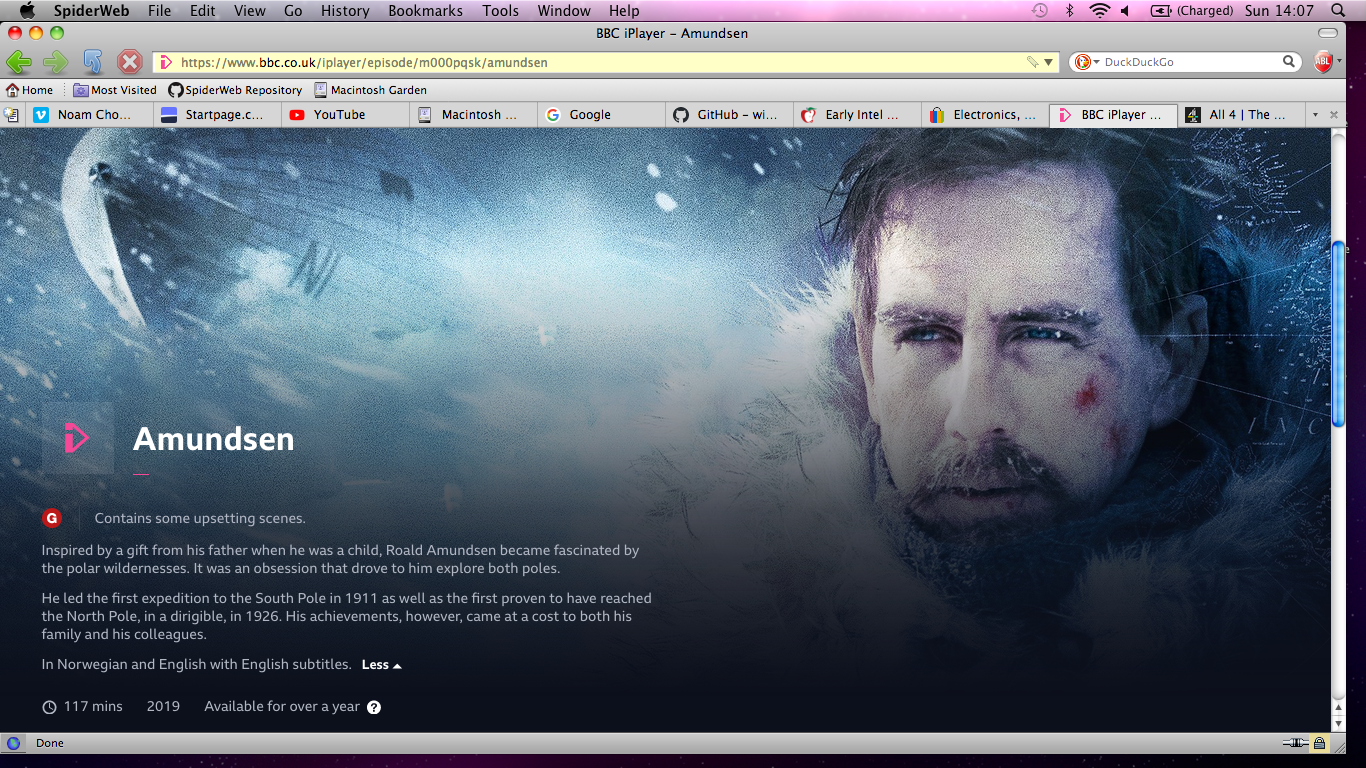Switch to the Electronics, … tab

tap(985, 115)
